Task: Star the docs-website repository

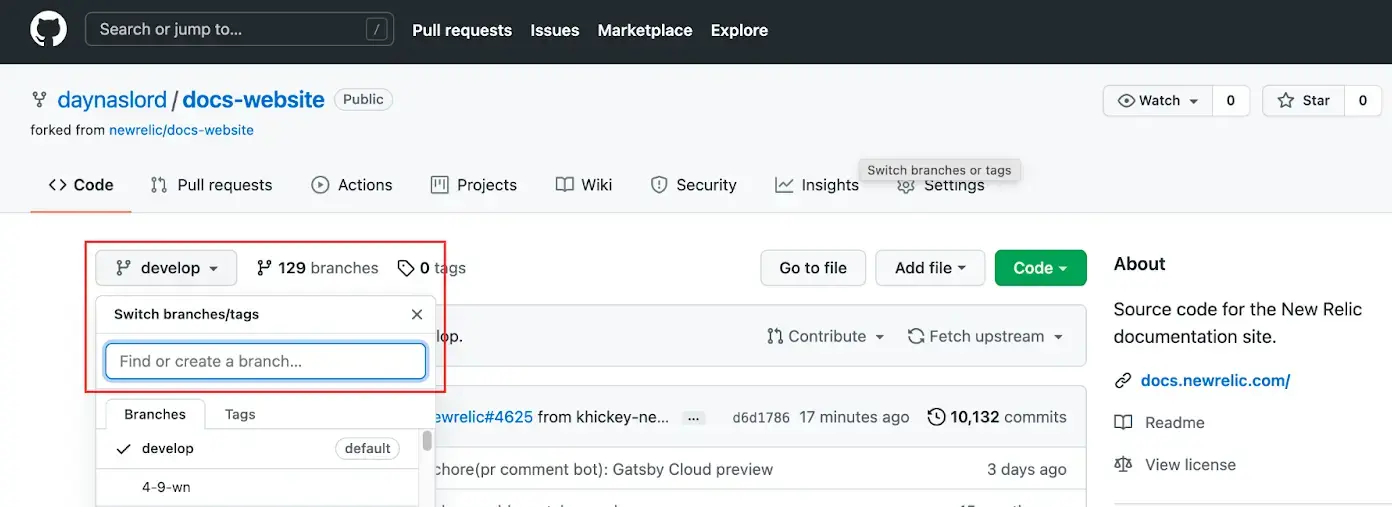Action: tap(1304, 100)
